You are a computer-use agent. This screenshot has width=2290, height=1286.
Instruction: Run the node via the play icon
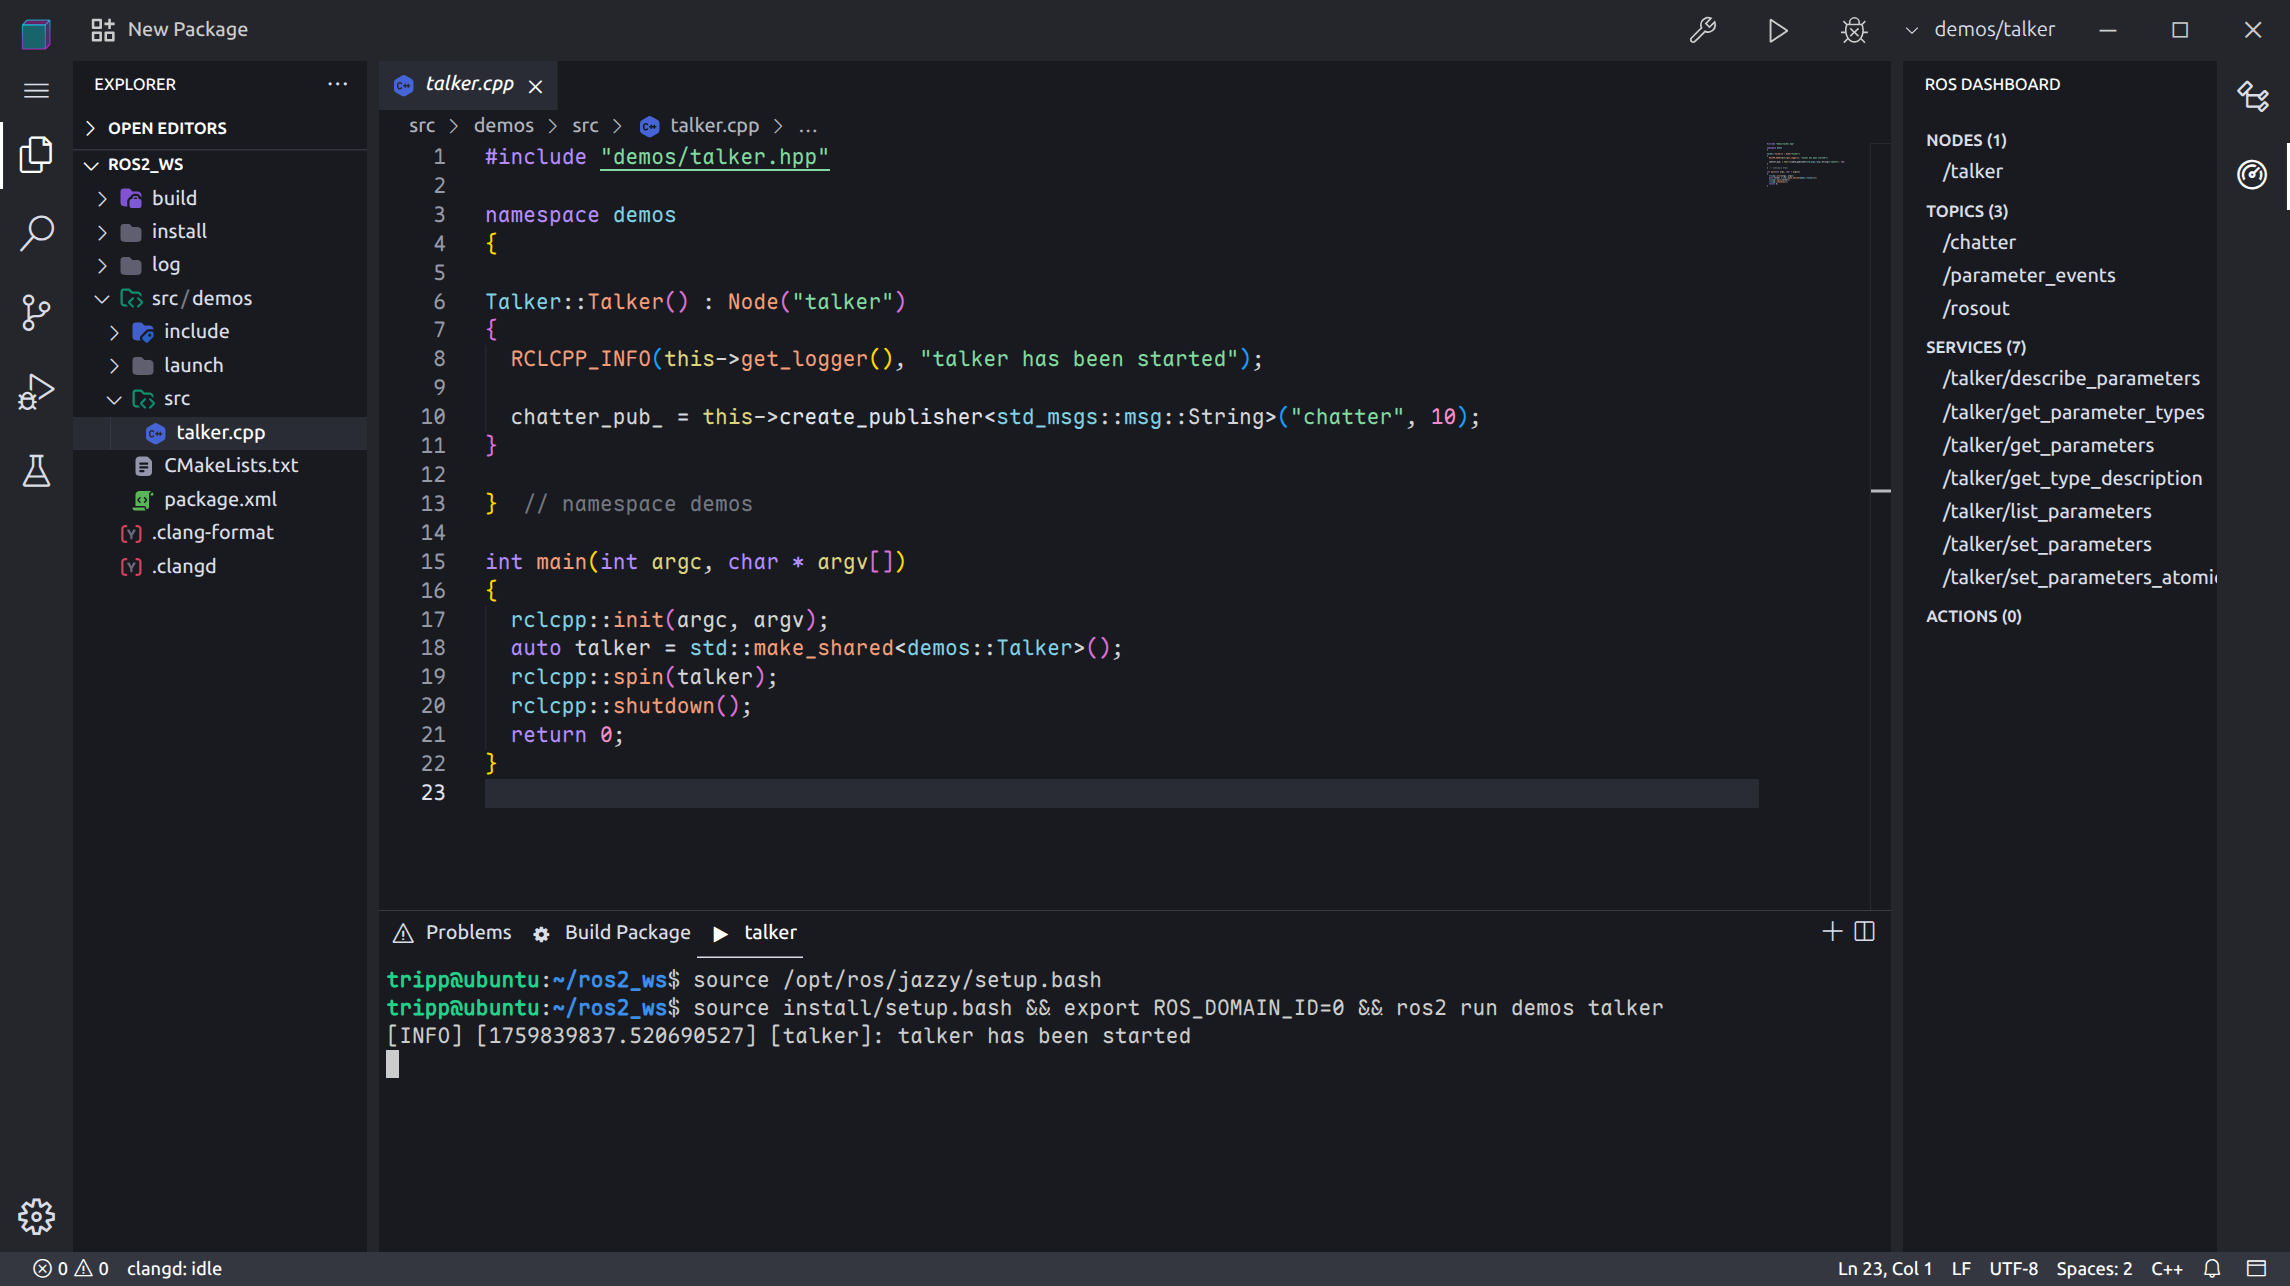(x=1778, y=31)
